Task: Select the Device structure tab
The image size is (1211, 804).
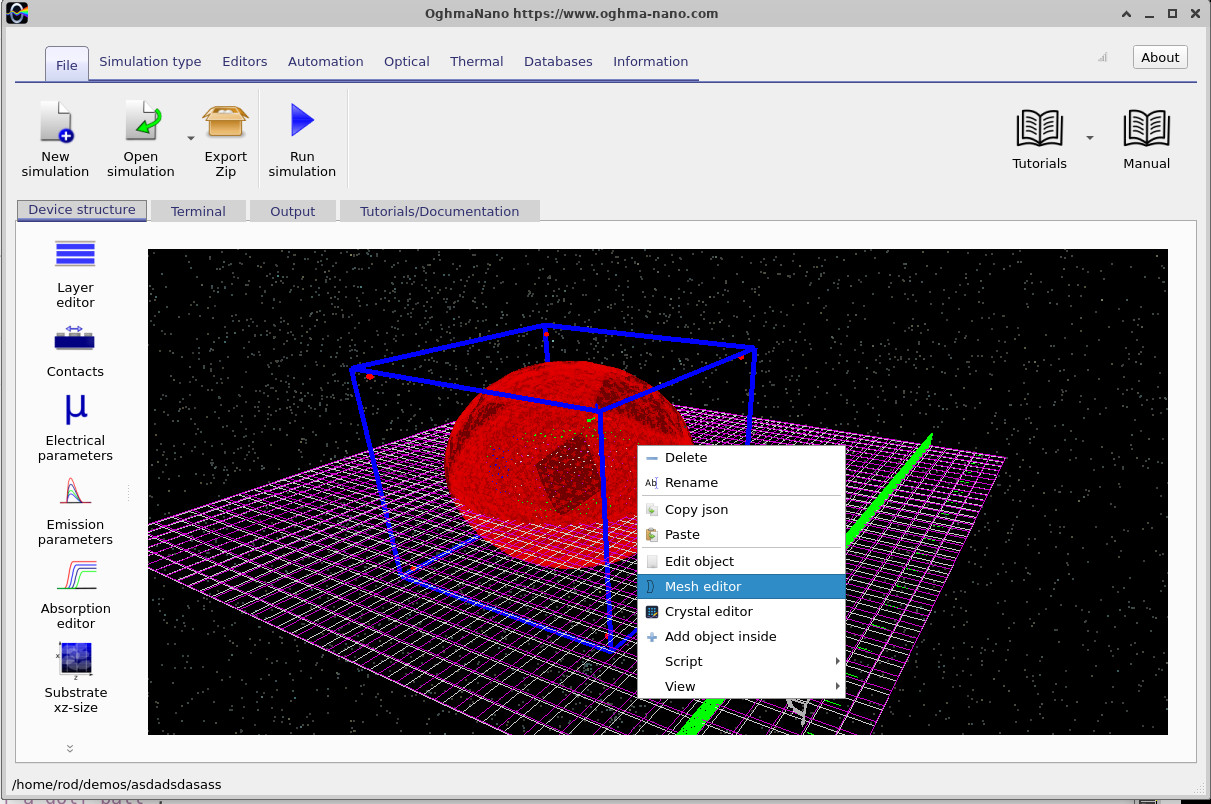Action: tap(82, 210)
